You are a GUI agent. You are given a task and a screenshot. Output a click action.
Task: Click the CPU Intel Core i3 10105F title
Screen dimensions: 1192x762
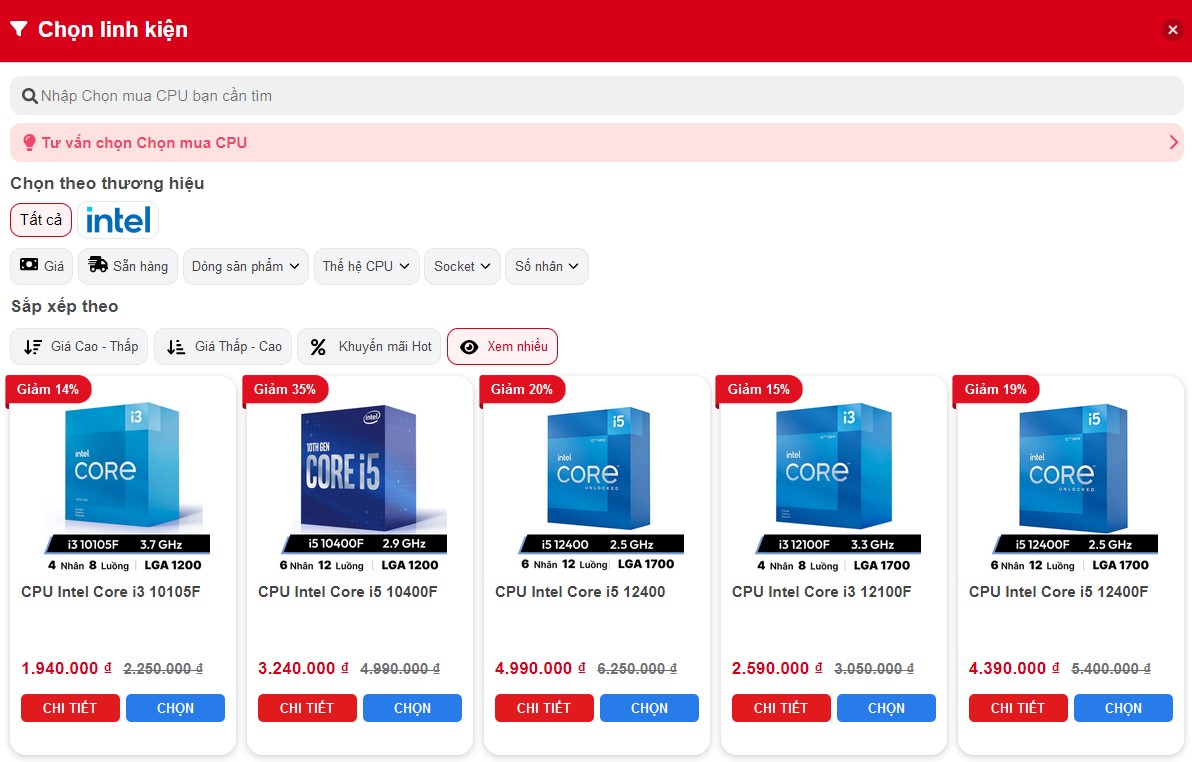(x=111, y=592)
